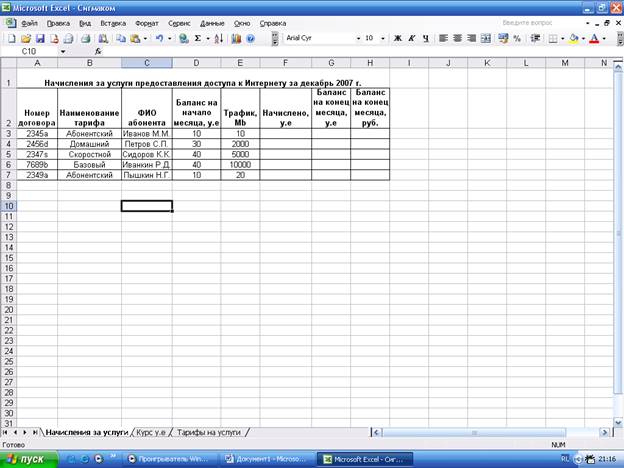
Task: Open the Undo history dropdown arrow
Action: [170, 39]
